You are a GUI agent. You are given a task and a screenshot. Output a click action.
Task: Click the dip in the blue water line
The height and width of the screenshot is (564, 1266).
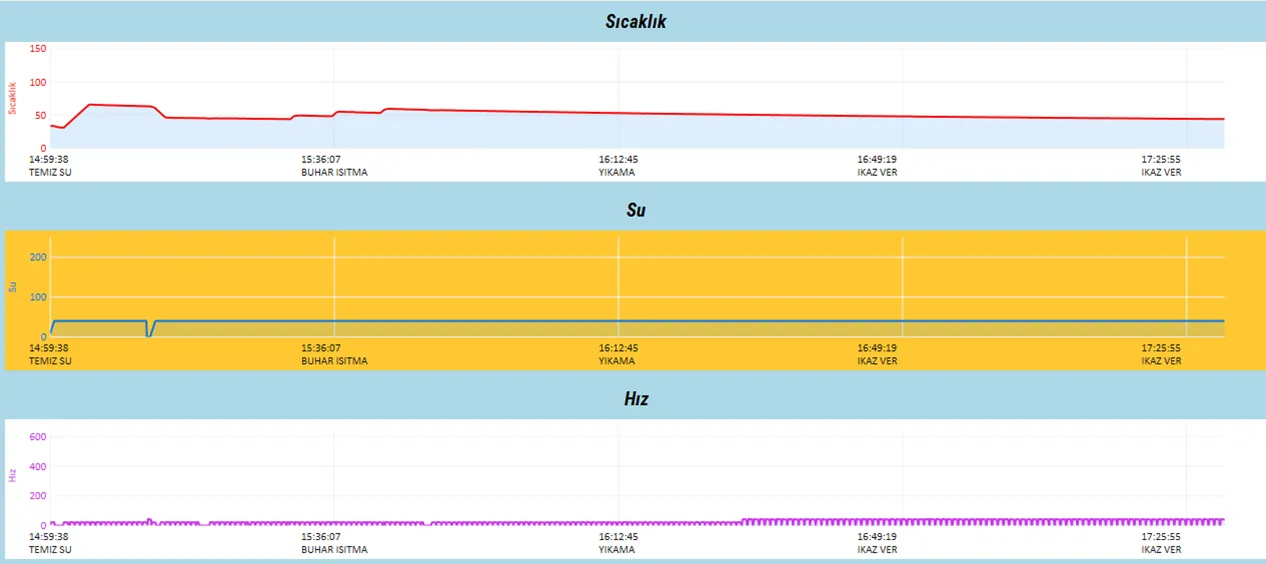click(x=149, y=332)
